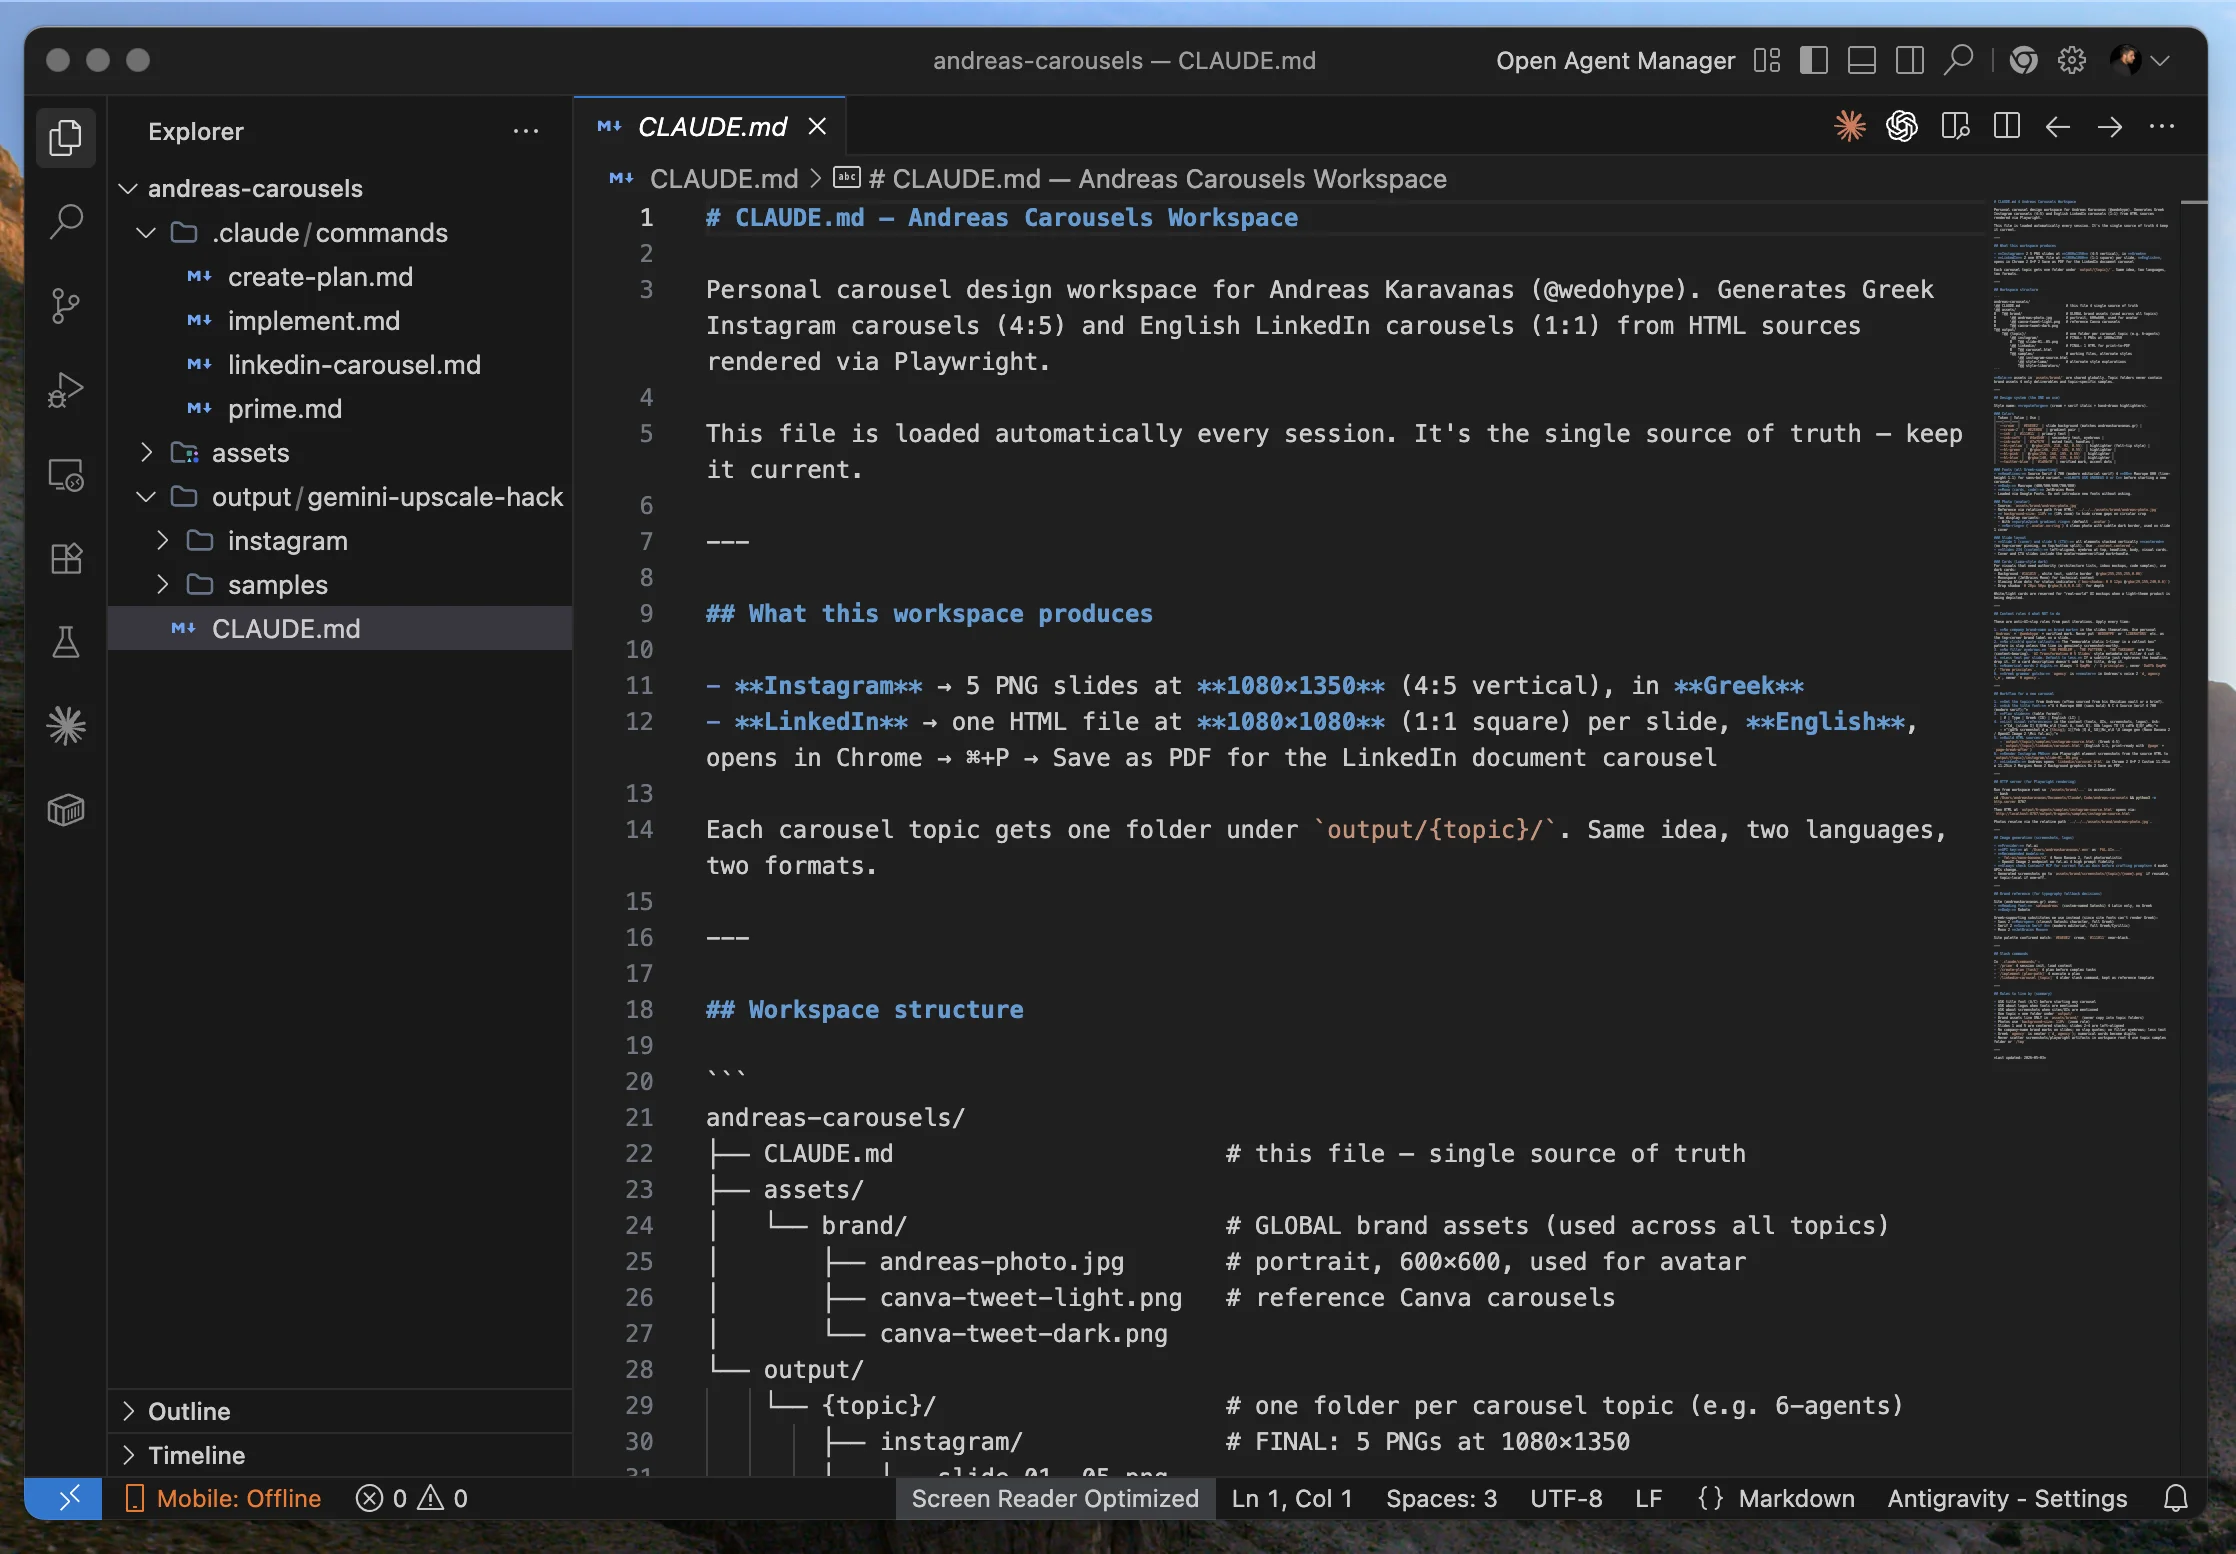The height and width of the screenshot is (1554, 2236).
Task: Open Antigravity - Settings status item
Action: coord(2007,1498)
